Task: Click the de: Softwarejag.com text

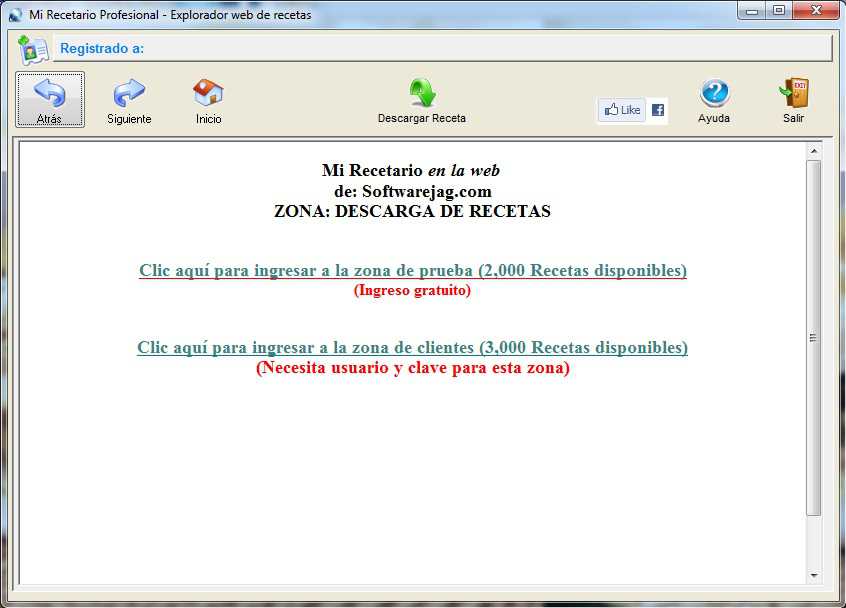Action: (x=413, y=192)
